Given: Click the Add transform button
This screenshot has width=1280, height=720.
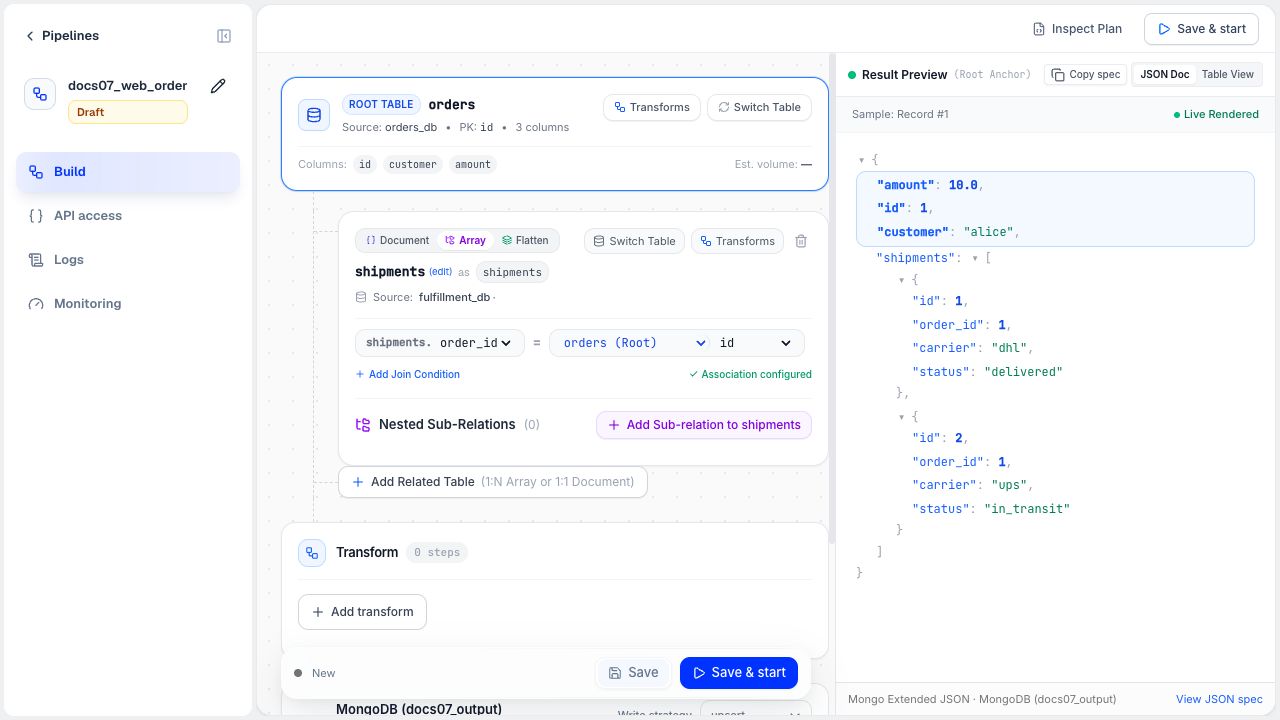Looking at the screenshot, I should (x=362, y=612).
